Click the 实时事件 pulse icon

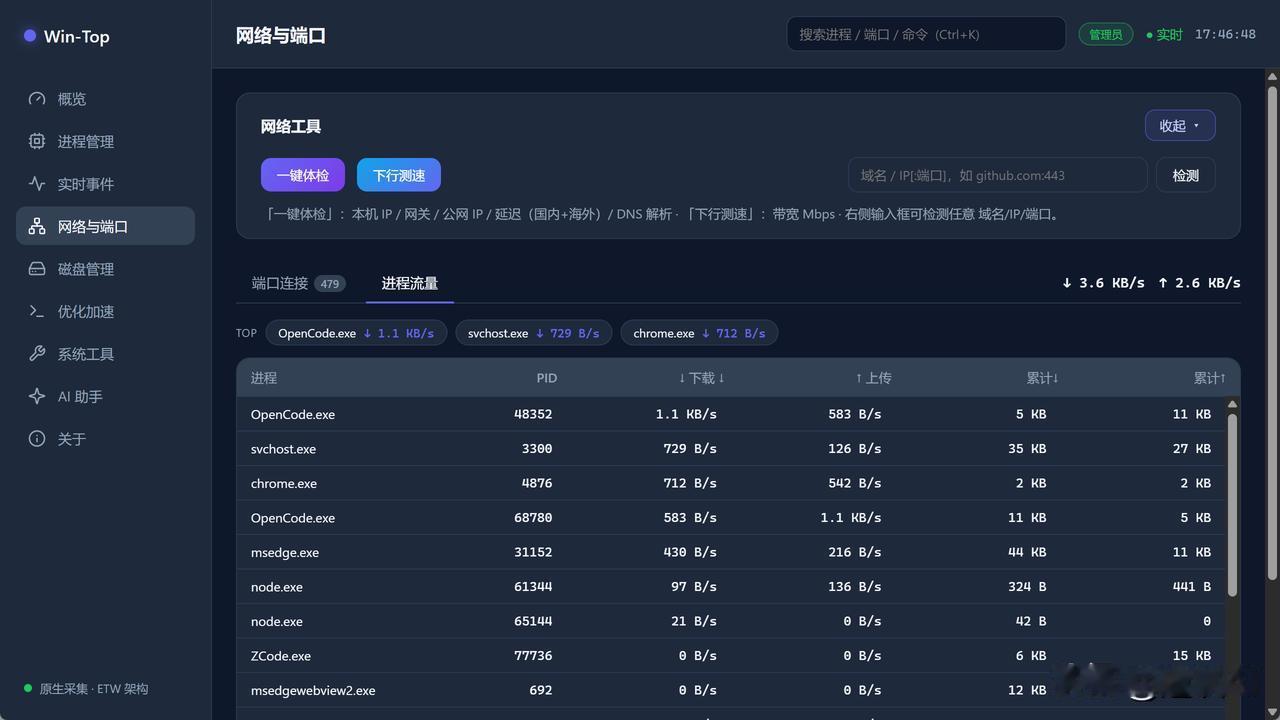click(37, 184)
